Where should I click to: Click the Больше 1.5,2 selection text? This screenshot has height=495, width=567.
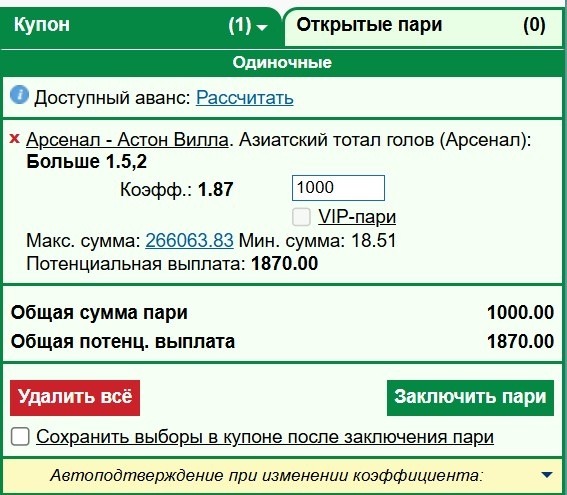click(x=87, y=162)
